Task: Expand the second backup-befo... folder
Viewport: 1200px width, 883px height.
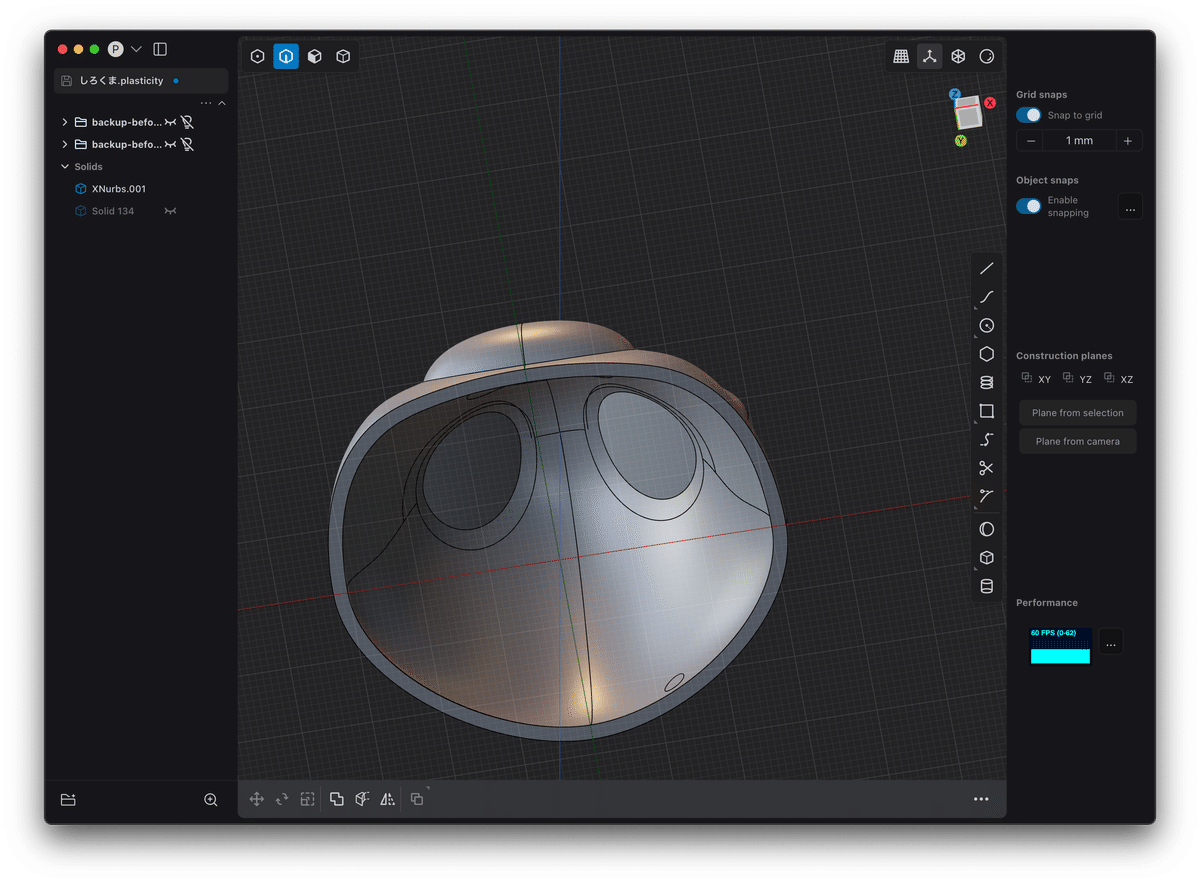Action: 65,144
